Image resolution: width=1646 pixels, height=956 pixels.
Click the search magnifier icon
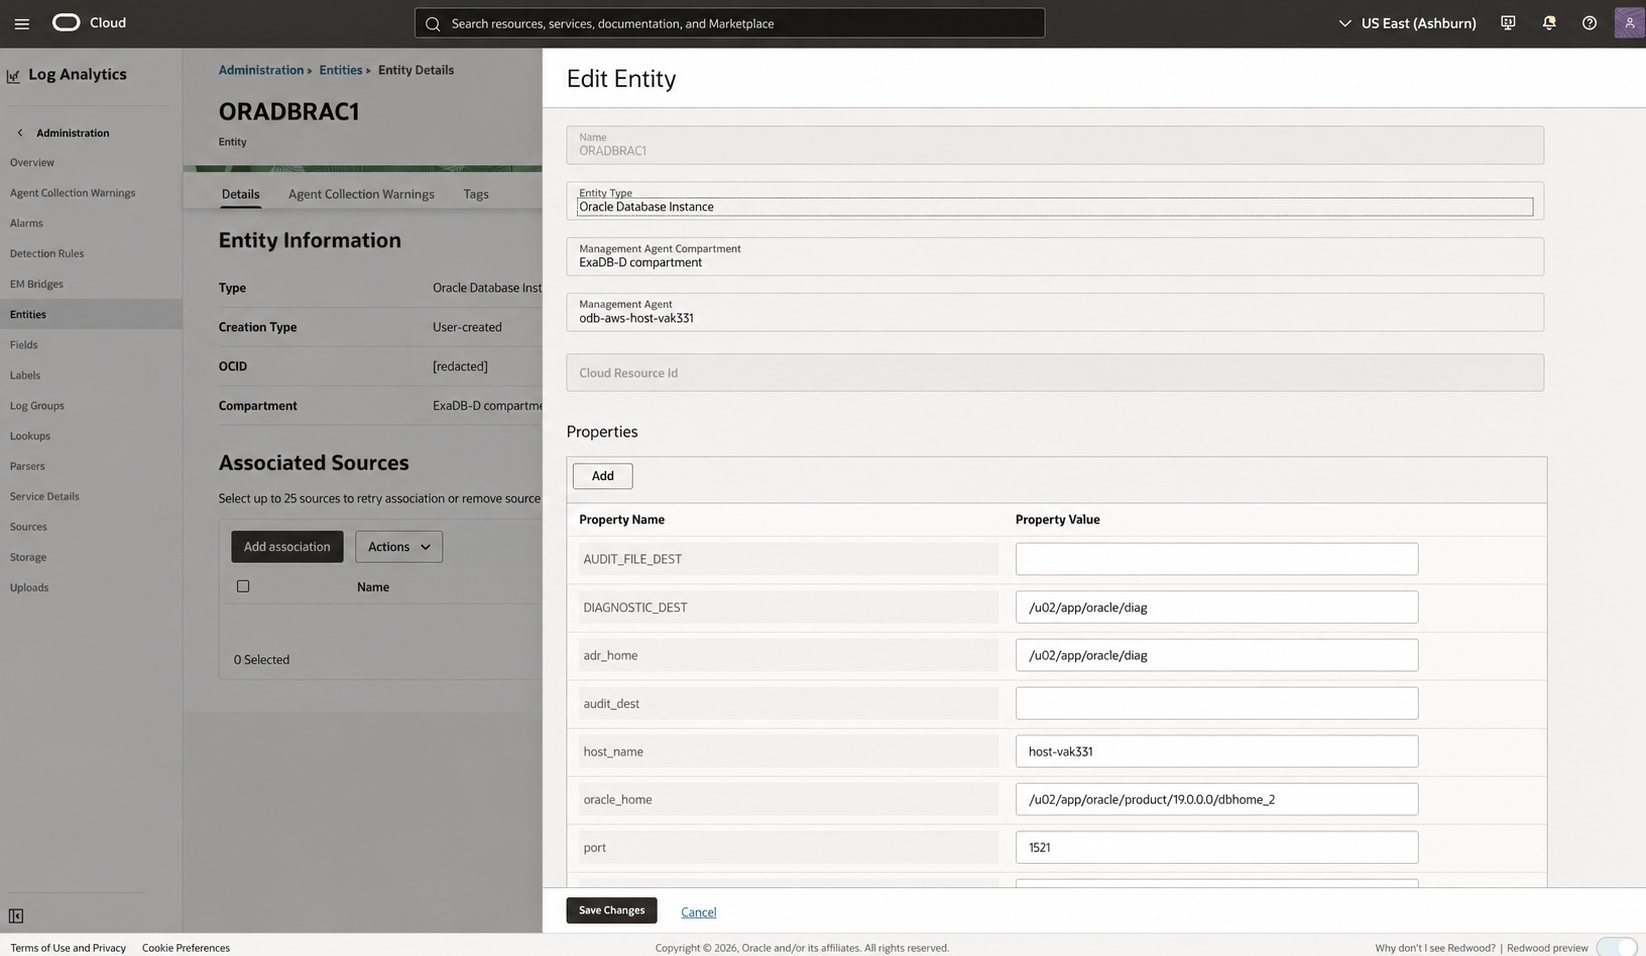click(x=433, y=23)
